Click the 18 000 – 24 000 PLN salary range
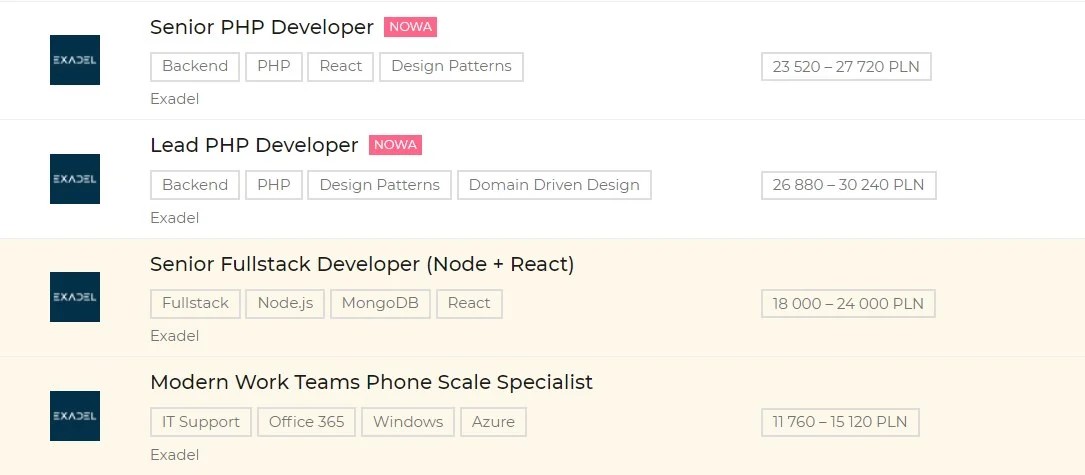The width and height of the screenshot is (1085, 475). (x=848, y=303)
